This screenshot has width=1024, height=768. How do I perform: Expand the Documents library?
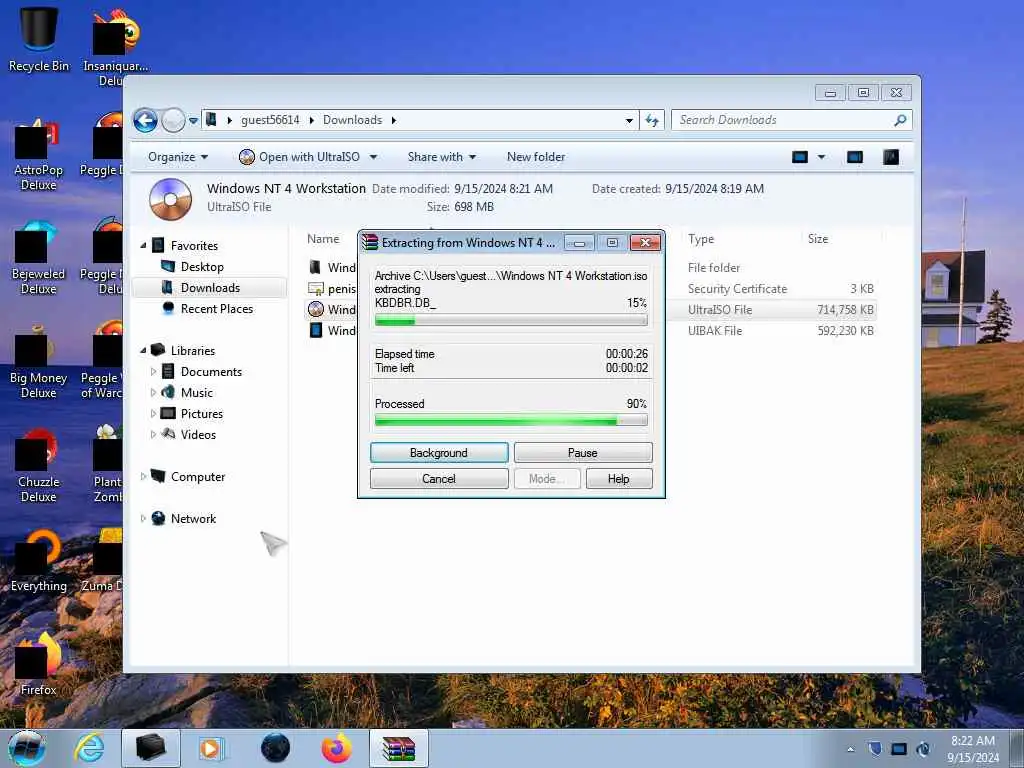pyautogui.click(x=153, y=372)
